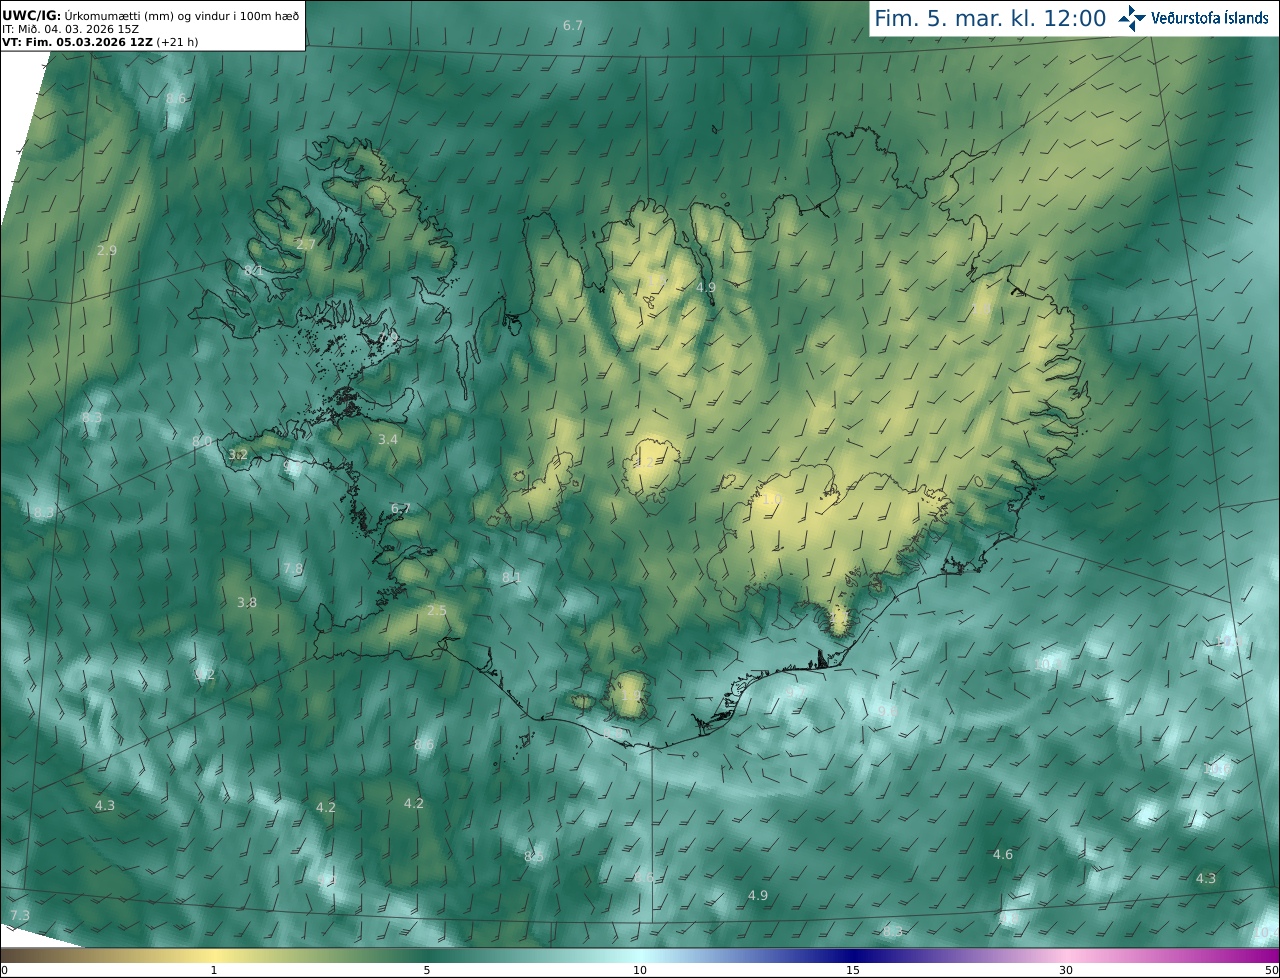This screenshot has width=1280, height=978.
Task: Click the 'IT: Mið. 04. 03. 2026 15Z' line
Action: pos(71,29)
